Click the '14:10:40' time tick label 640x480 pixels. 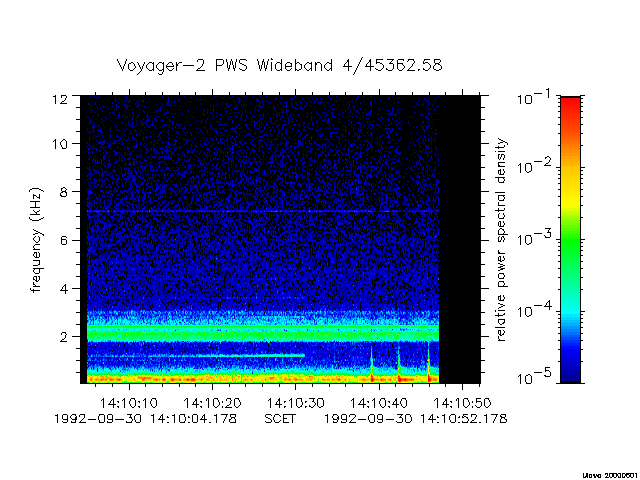pos(379,403)
